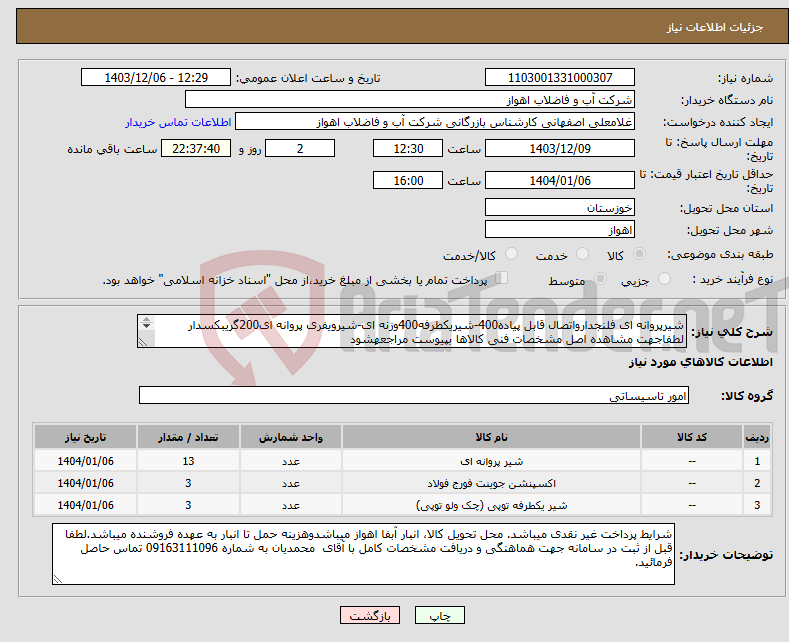The image size is (789, 642).
Task: Click the تعداد / مقدار column header
Action: (188, 437)
